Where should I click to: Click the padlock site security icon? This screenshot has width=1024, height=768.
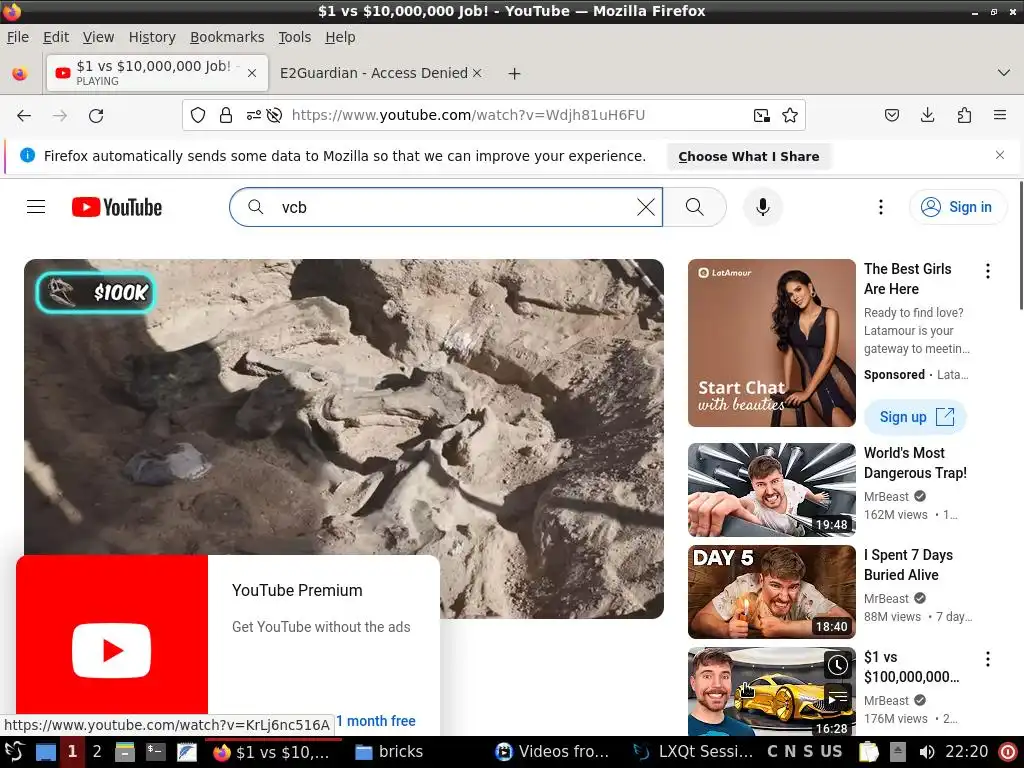point(226,116)
